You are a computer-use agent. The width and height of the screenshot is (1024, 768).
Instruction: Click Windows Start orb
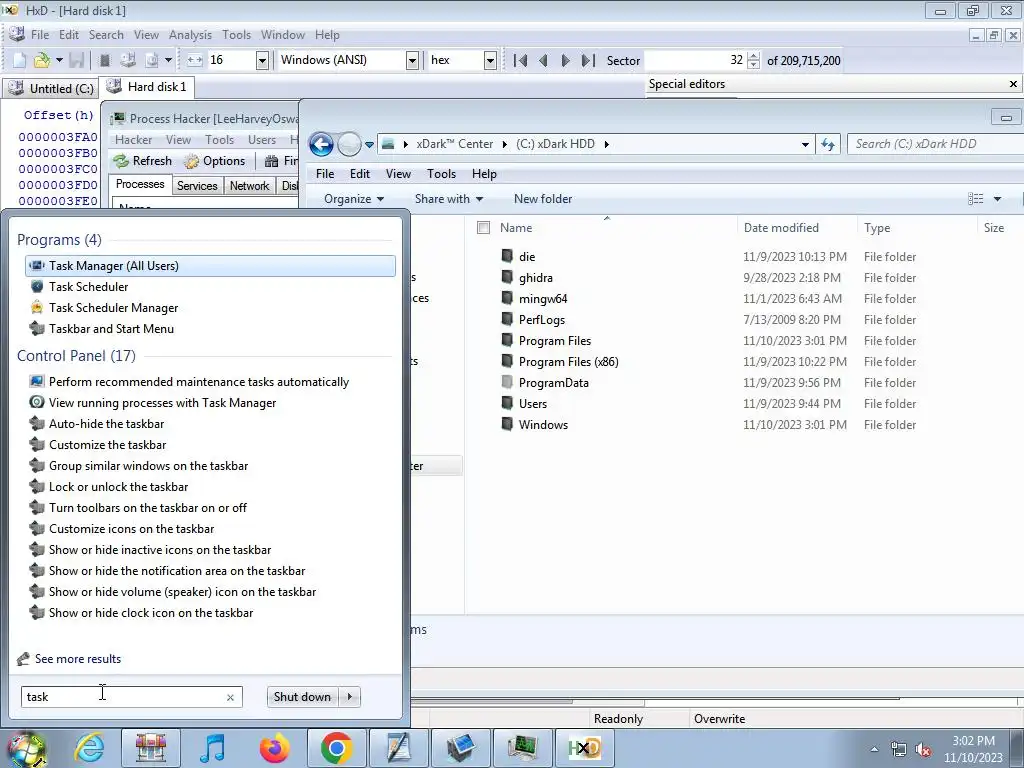pos(26,748)
